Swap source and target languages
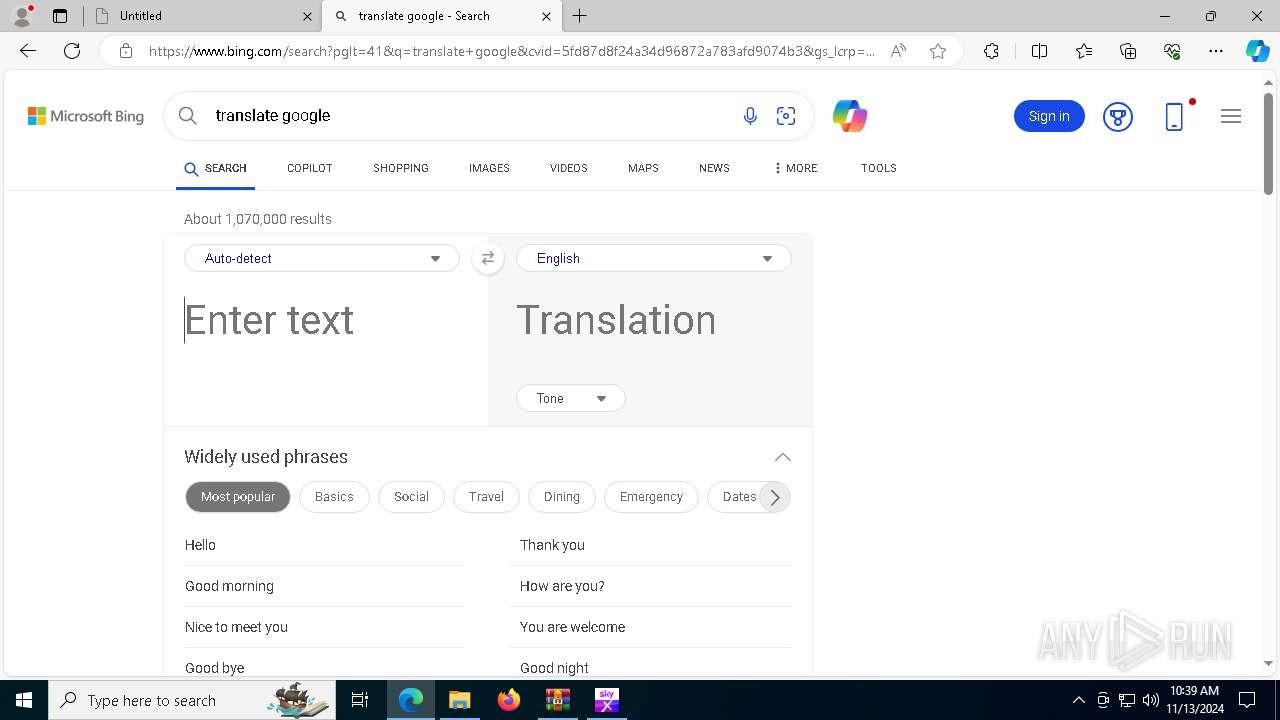1280x720 pixels. (x=488, y=258)
